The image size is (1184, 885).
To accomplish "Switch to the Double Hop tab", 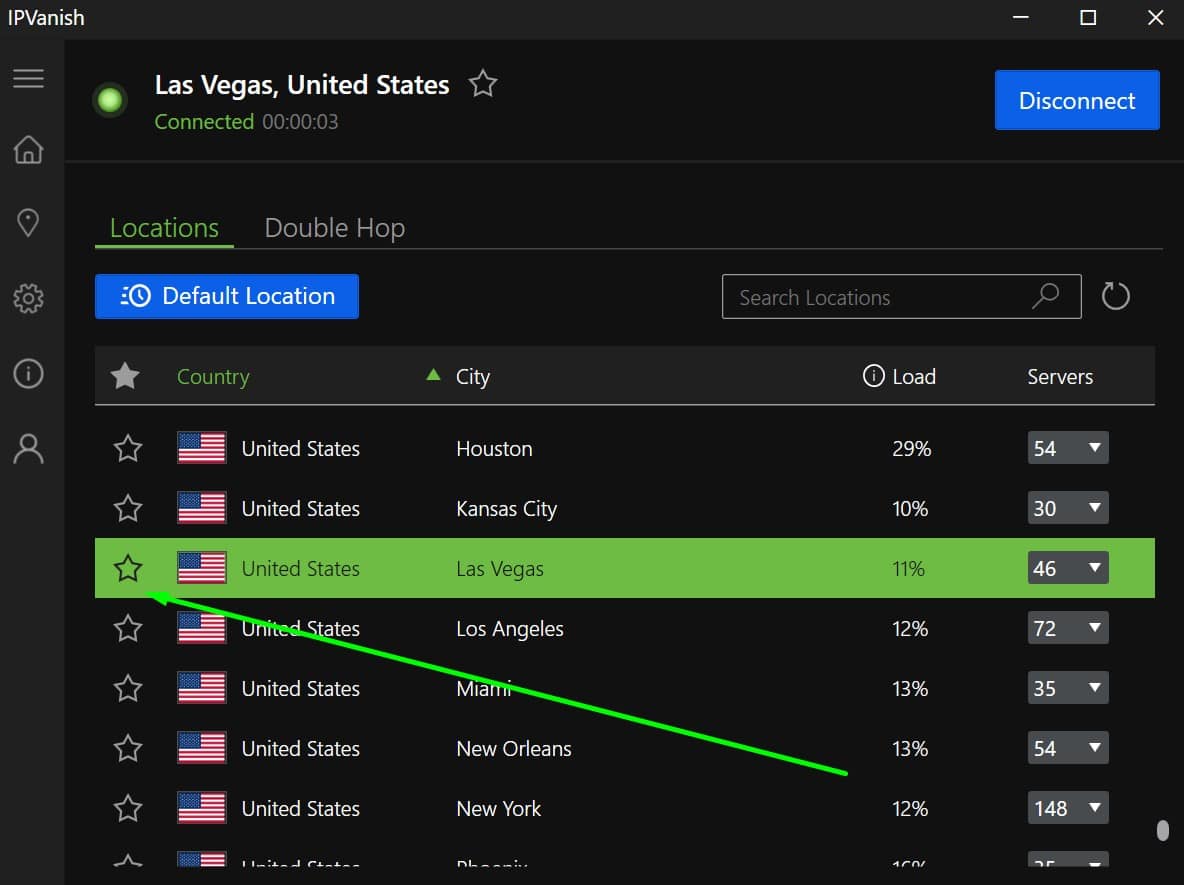I will point(335,228).
